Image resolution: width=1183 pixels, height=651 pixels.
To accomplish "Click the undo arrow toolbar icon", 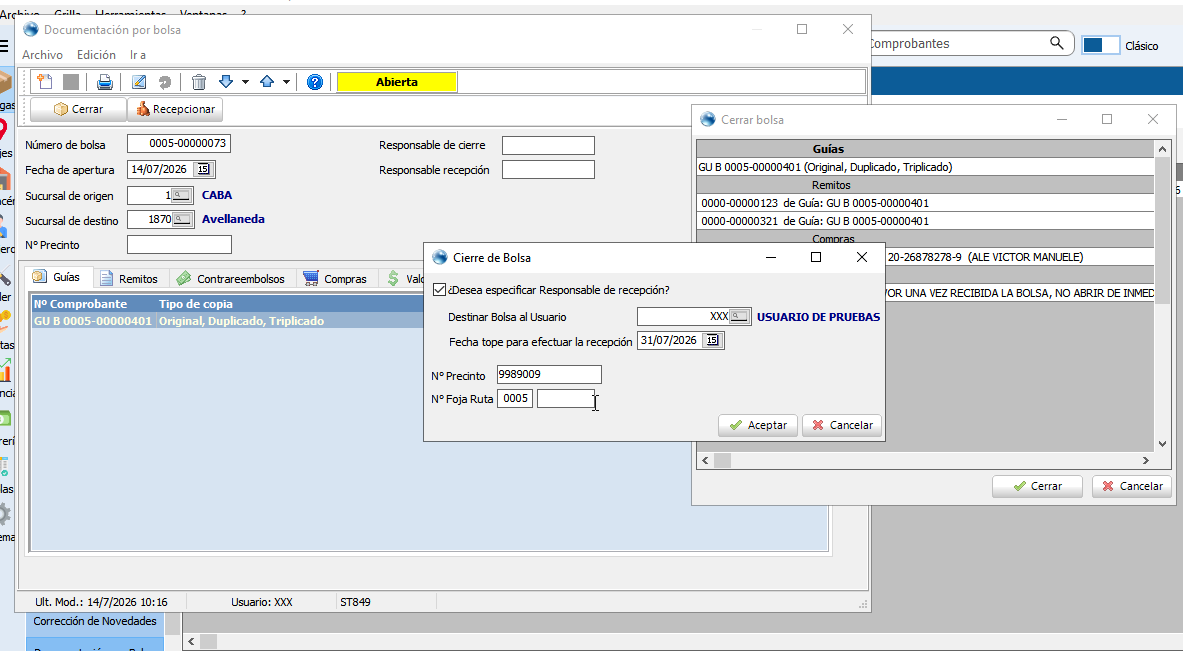I will pyautogui.click(x=164, y=81).
